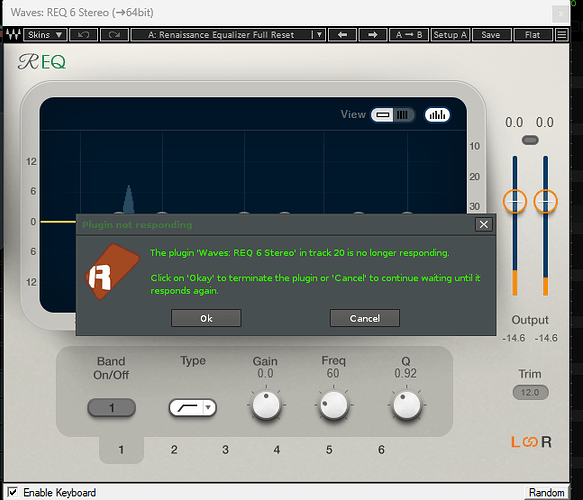The height and width of the screenshot is (500, 583).
Task: Switch View to the split graph mode
Action: (403, 115)
